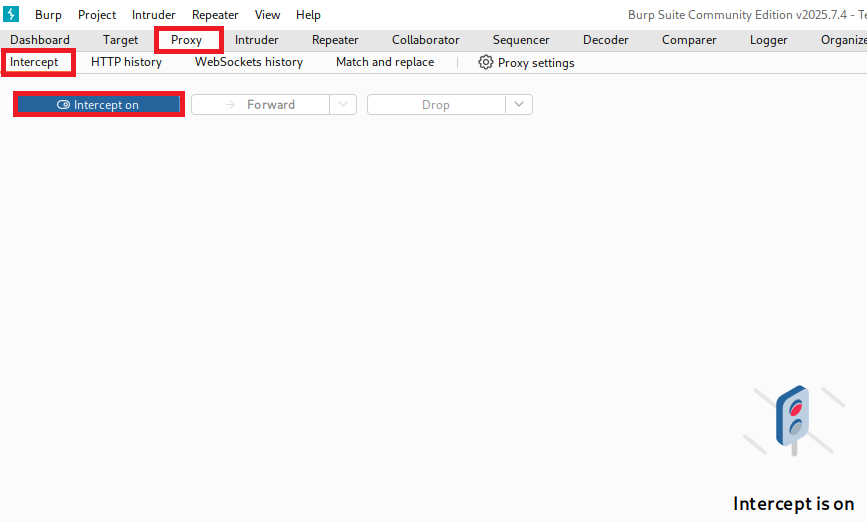Click the Forward button

click(x=260, y=105)
